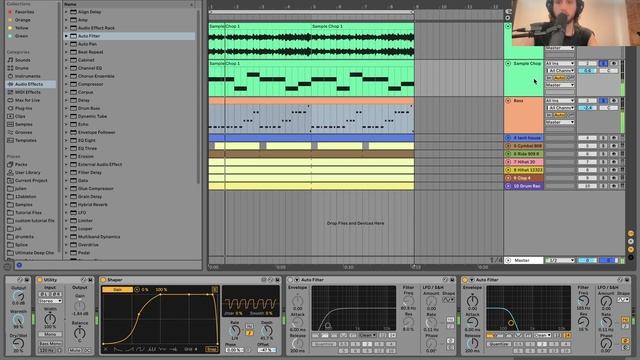This screenshot has height=360, width=640.
Task: Open Bass track Master output dropdown
Action: pyautogui.click(x=560, y=122)
